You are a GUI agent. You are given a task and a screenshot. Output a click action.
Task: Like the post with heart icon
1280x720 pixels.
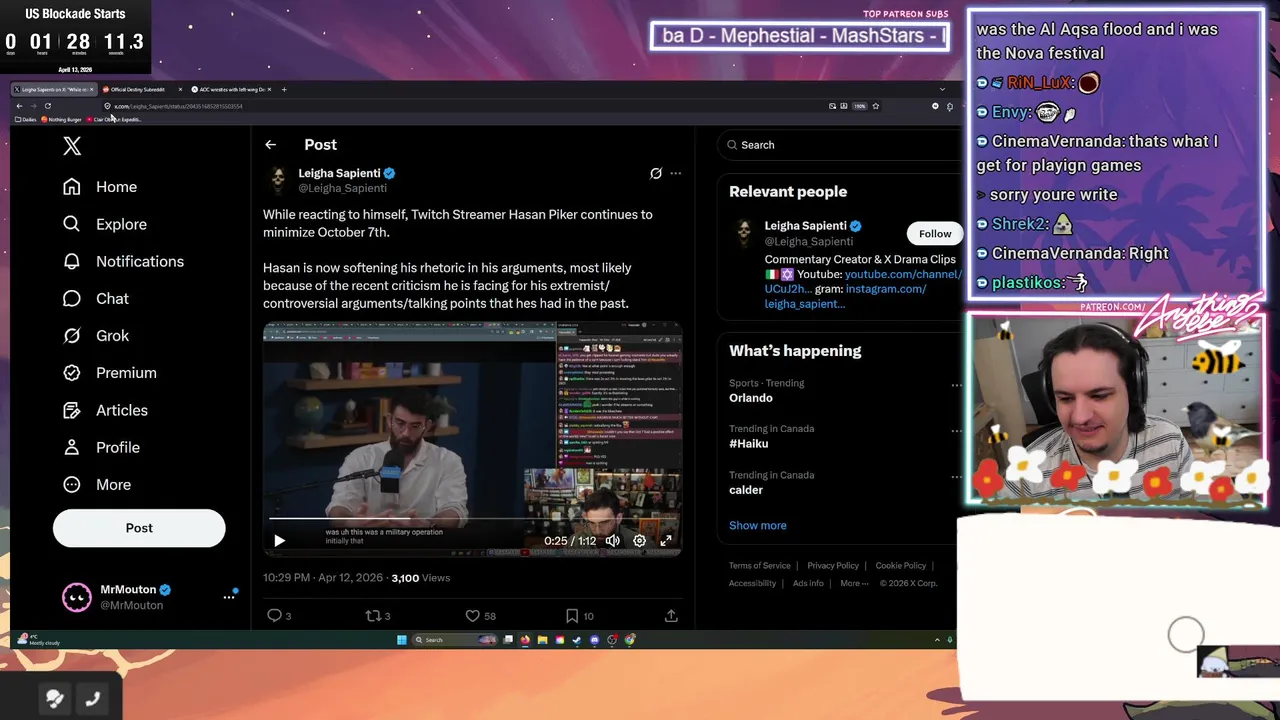point(472,616)
